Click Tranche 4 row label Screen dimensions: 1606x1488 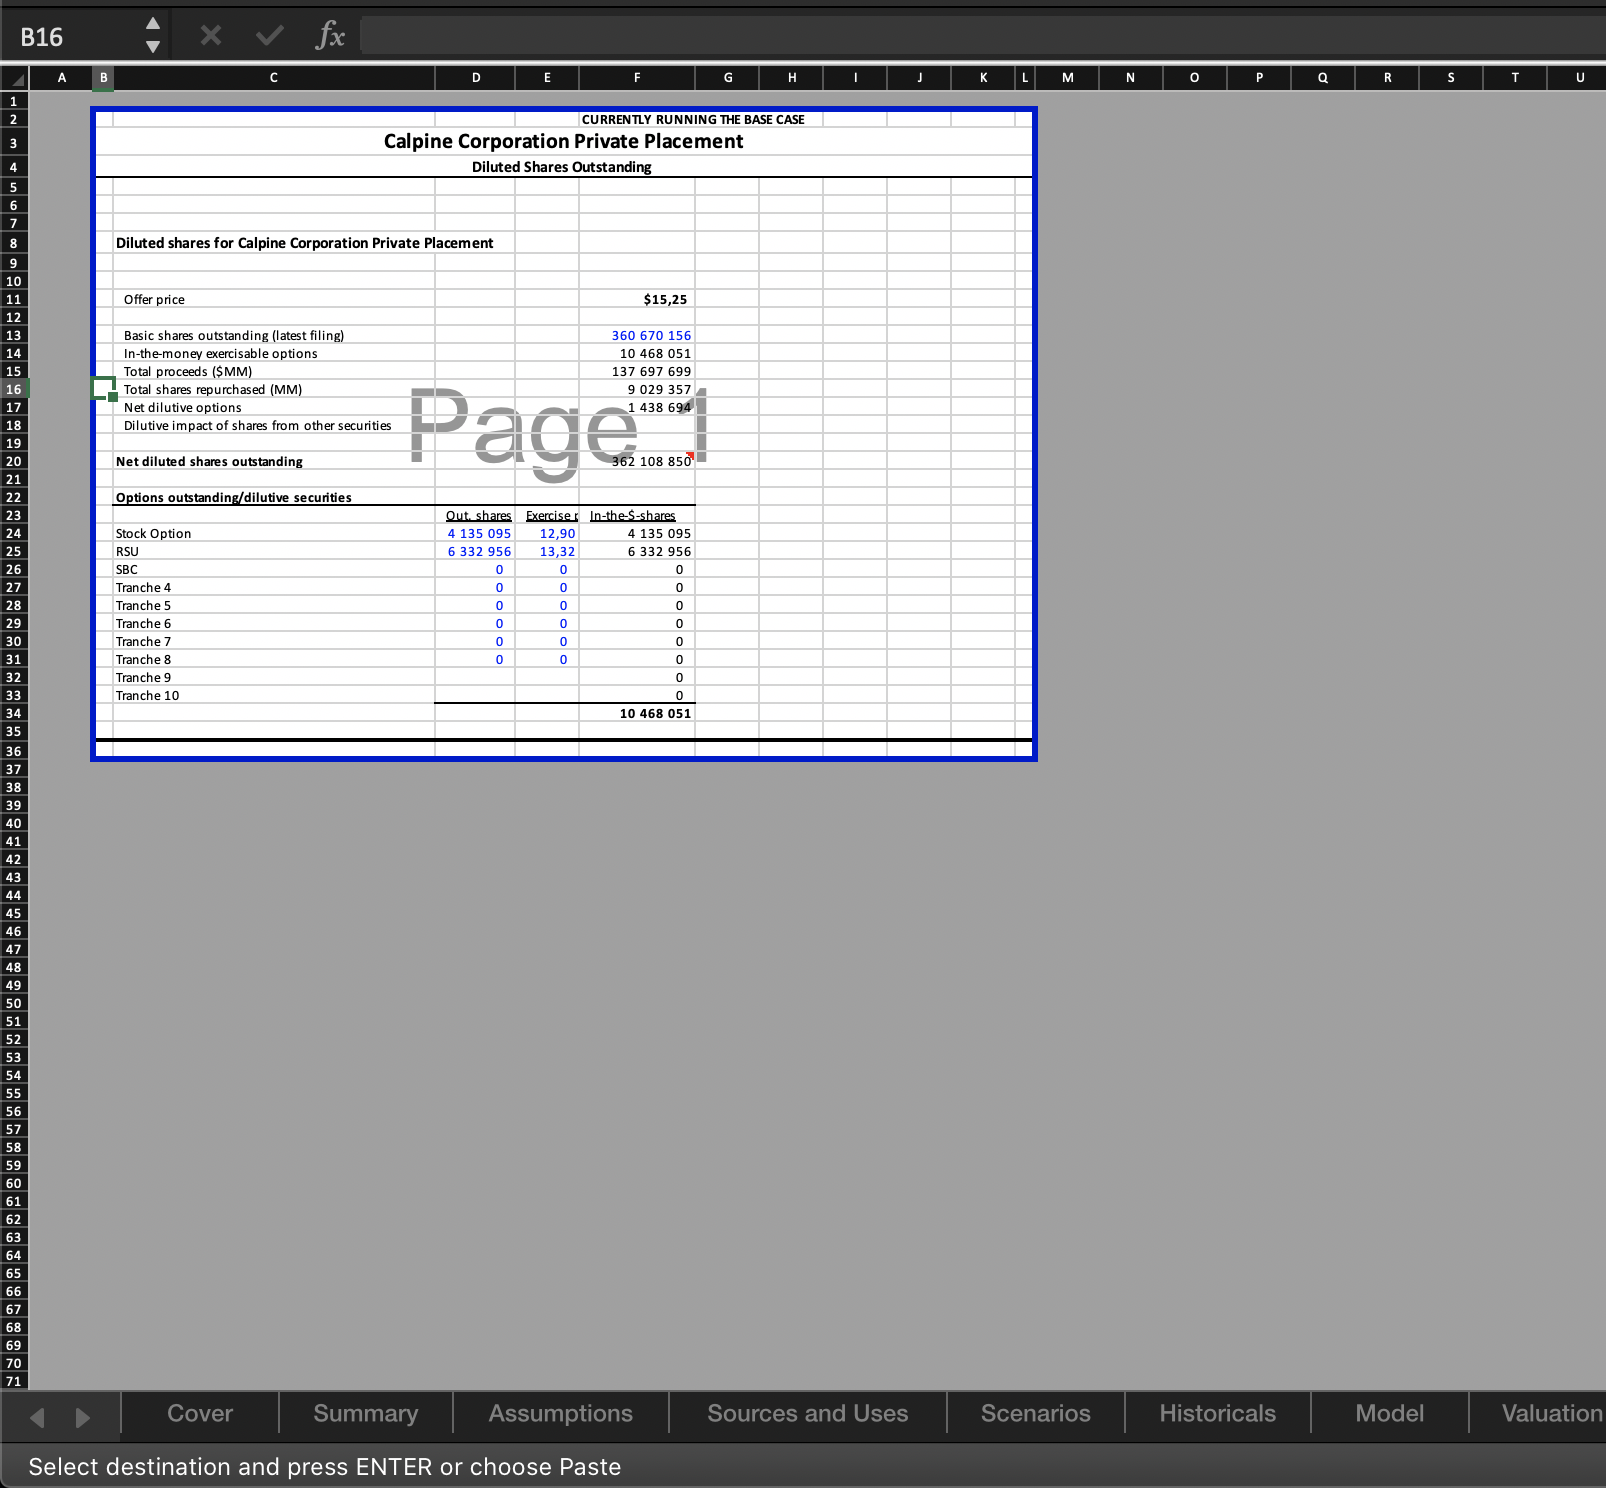click(x=143, y=587)
